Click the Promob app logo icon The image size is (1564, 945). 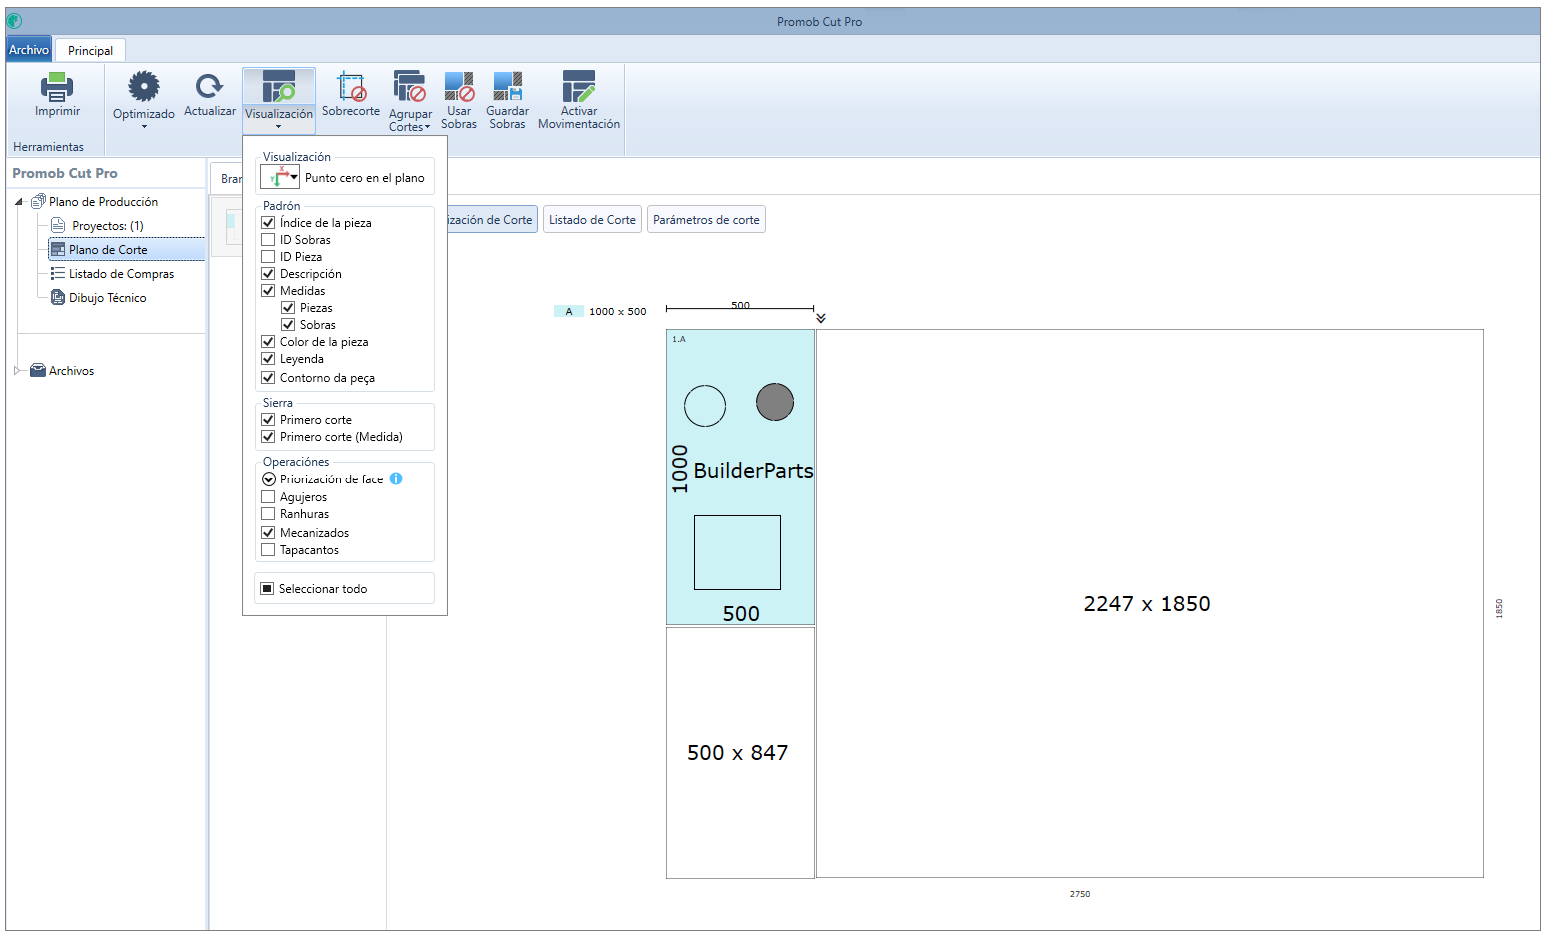(x=14, y=21)
